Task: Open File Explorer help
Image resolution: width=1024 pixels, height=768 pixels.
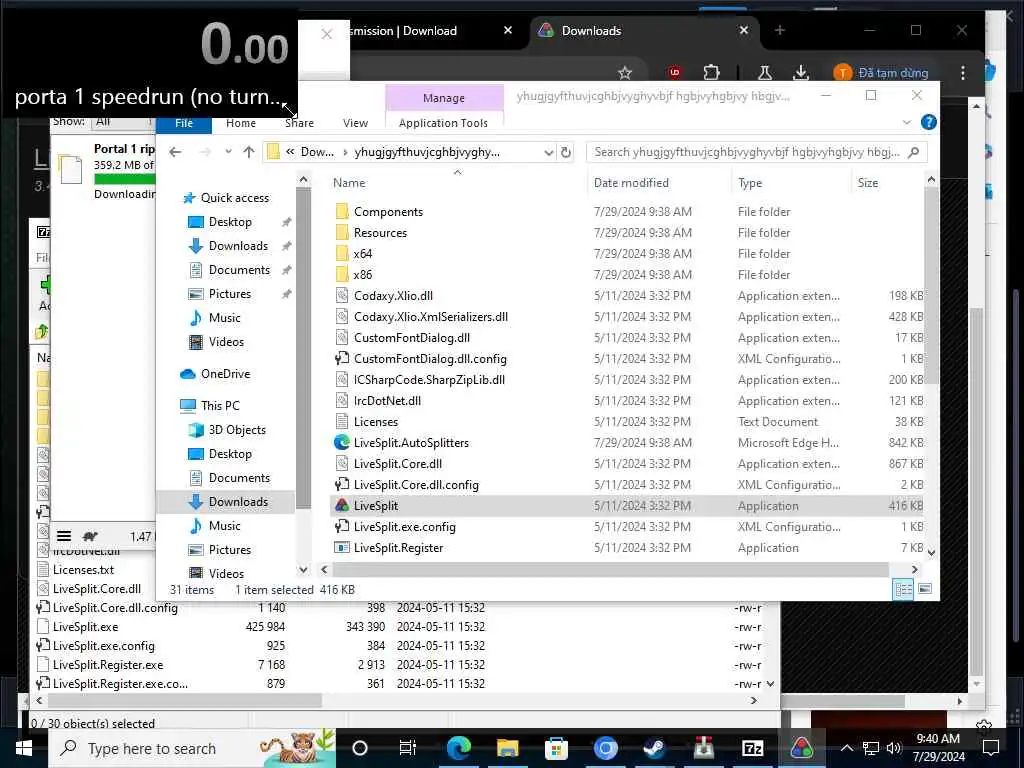Action: point(928,122)
